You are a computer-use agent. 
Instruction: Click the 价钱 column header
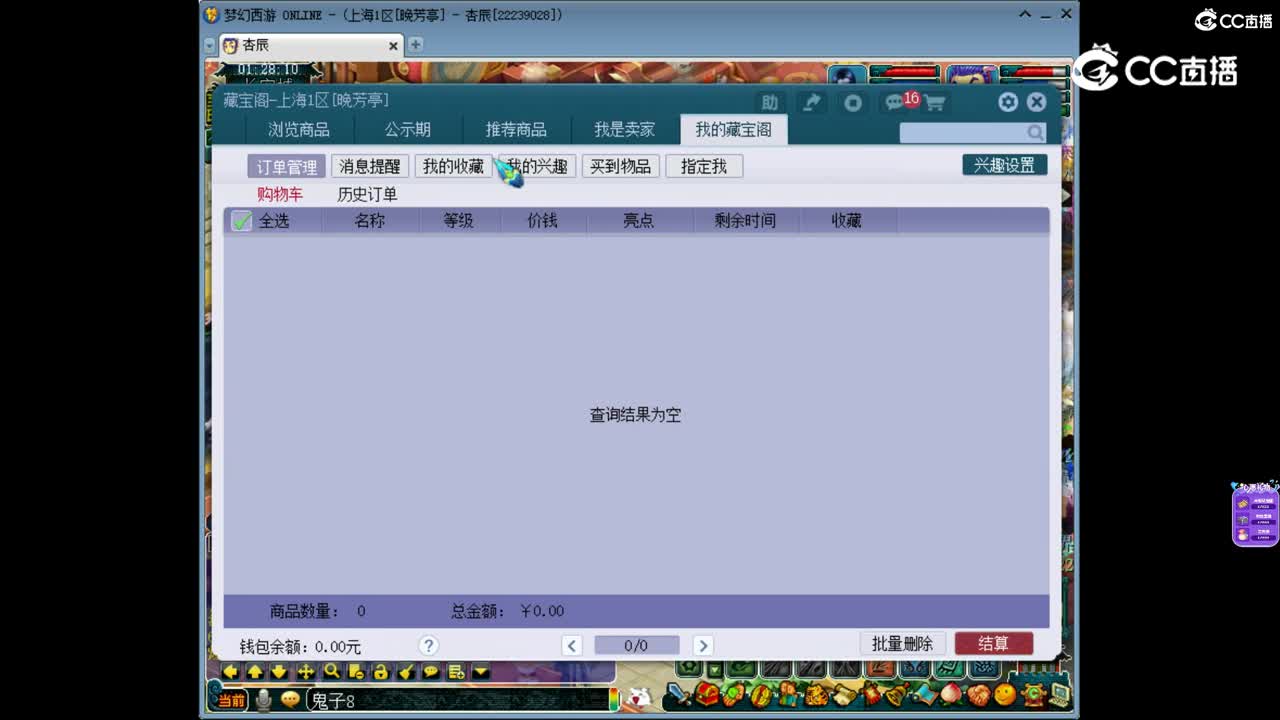[543, 221]
